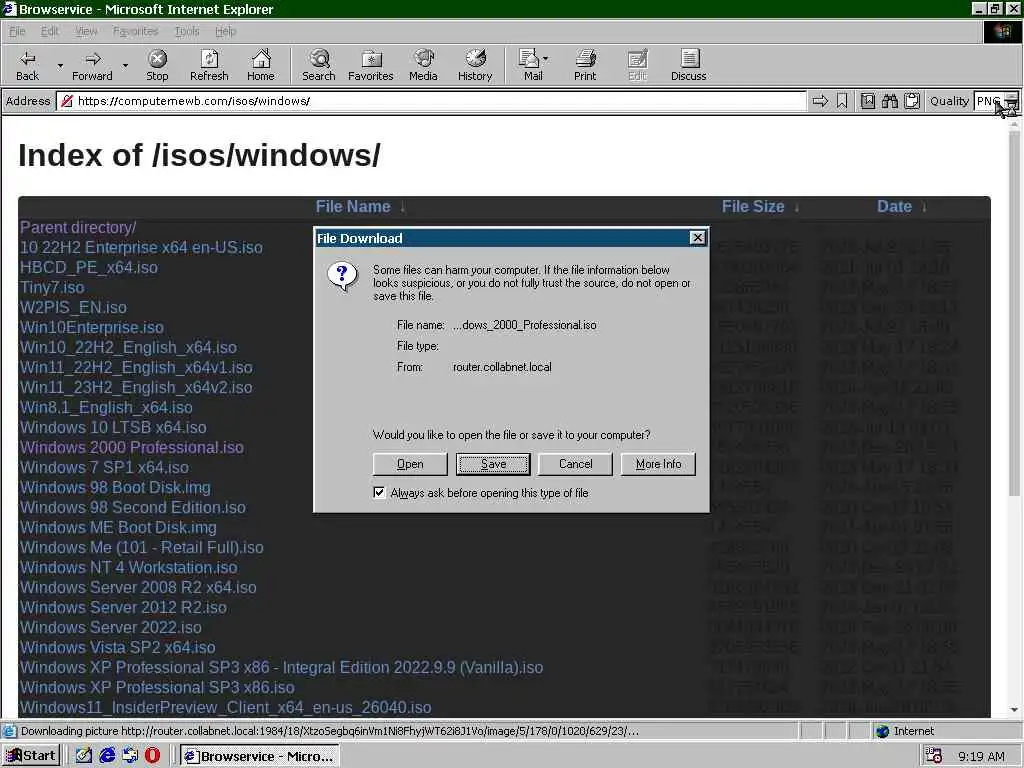1024x768 pixels.
Task: Open Windows 7 SP1 x64.iso link
Action: 104,468
